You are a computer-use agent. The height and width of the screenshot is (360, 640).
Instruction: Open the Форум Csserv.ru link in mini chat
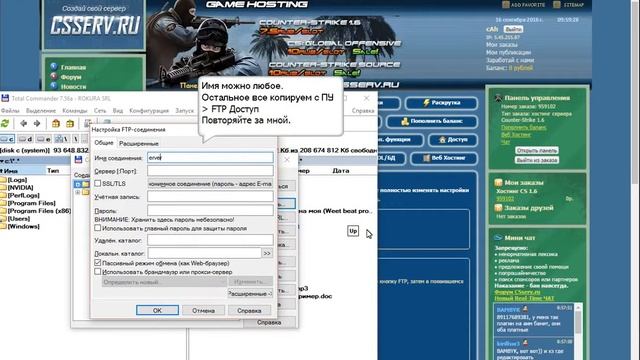click(517, 292)
